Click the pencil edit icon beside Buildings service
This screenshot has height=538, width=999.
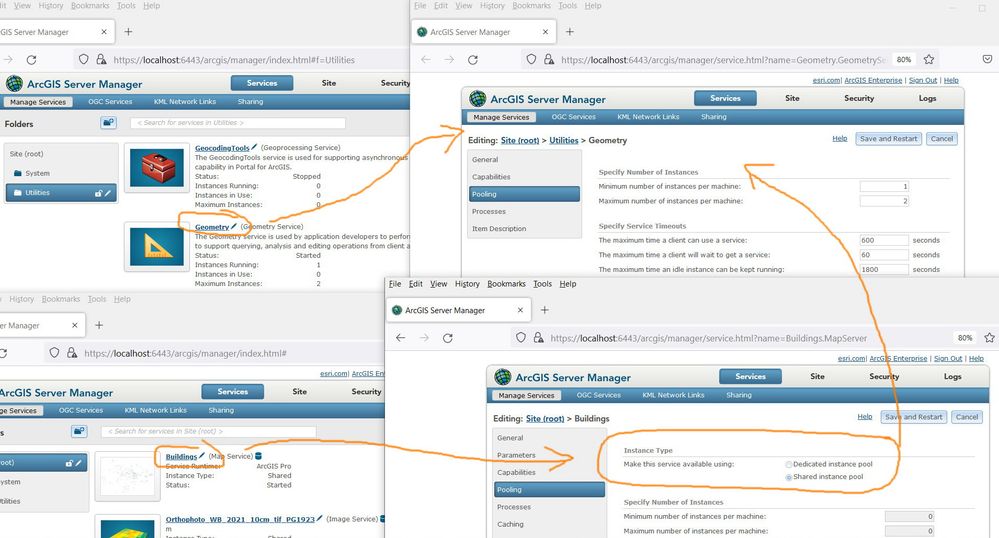coord(201,456)
